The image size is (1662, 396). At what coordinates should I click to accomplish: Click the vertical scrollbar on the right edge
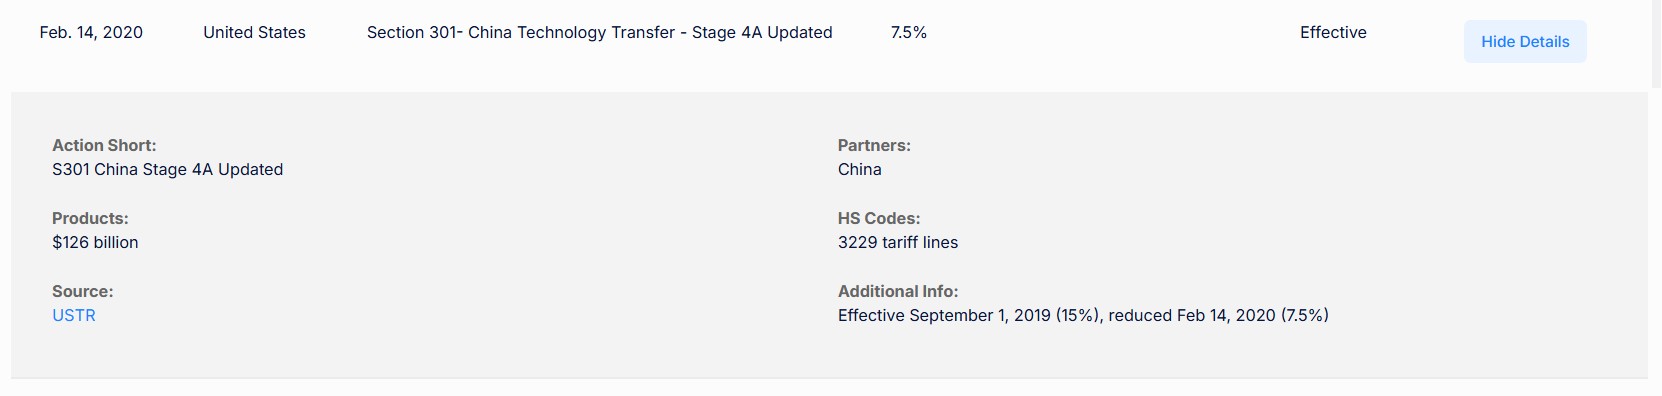pos(1656,44)
